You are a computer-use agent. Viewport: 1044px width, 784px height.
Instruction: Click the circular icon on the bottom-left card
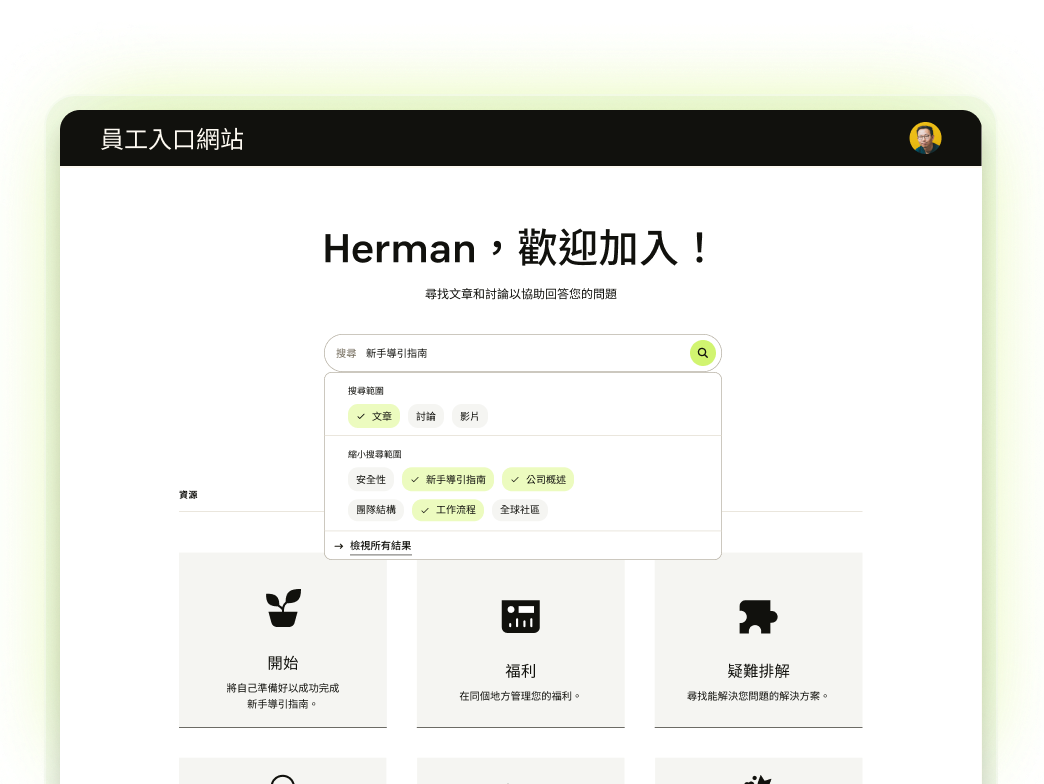click(x=282, y=779)
